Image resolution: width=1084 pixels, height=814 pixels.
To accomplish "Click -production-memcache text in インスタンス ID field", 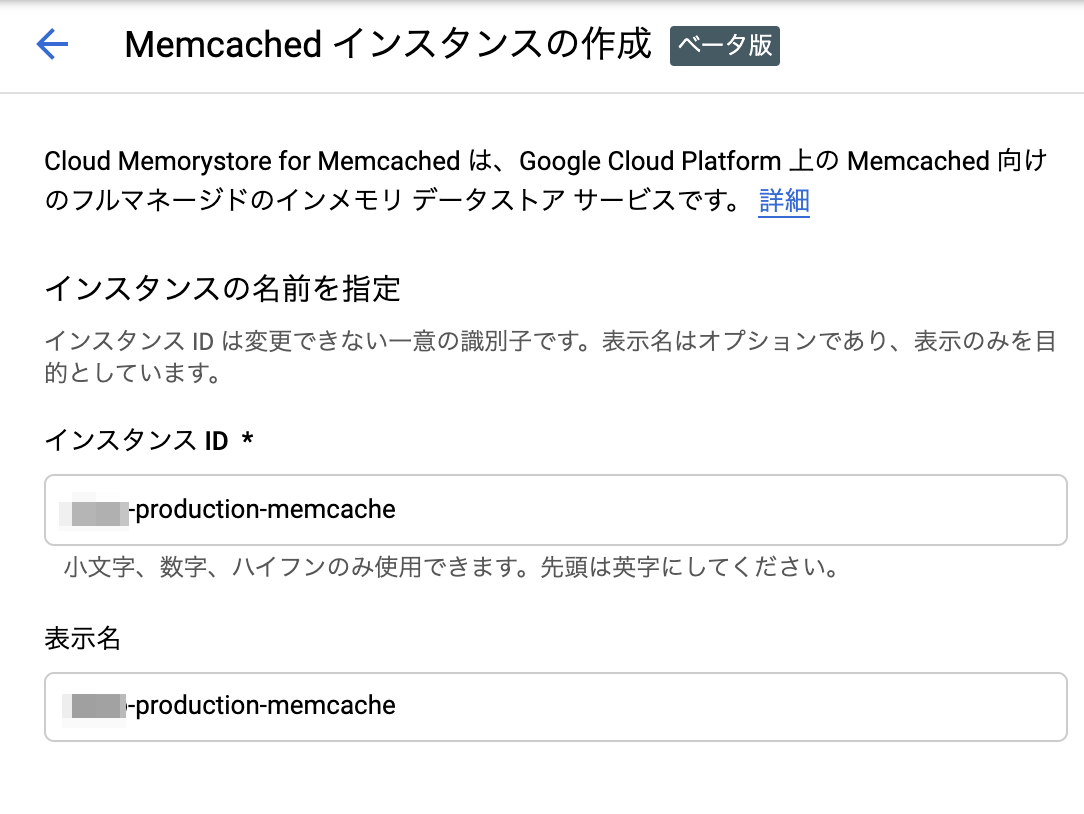I will pos(262,510).
